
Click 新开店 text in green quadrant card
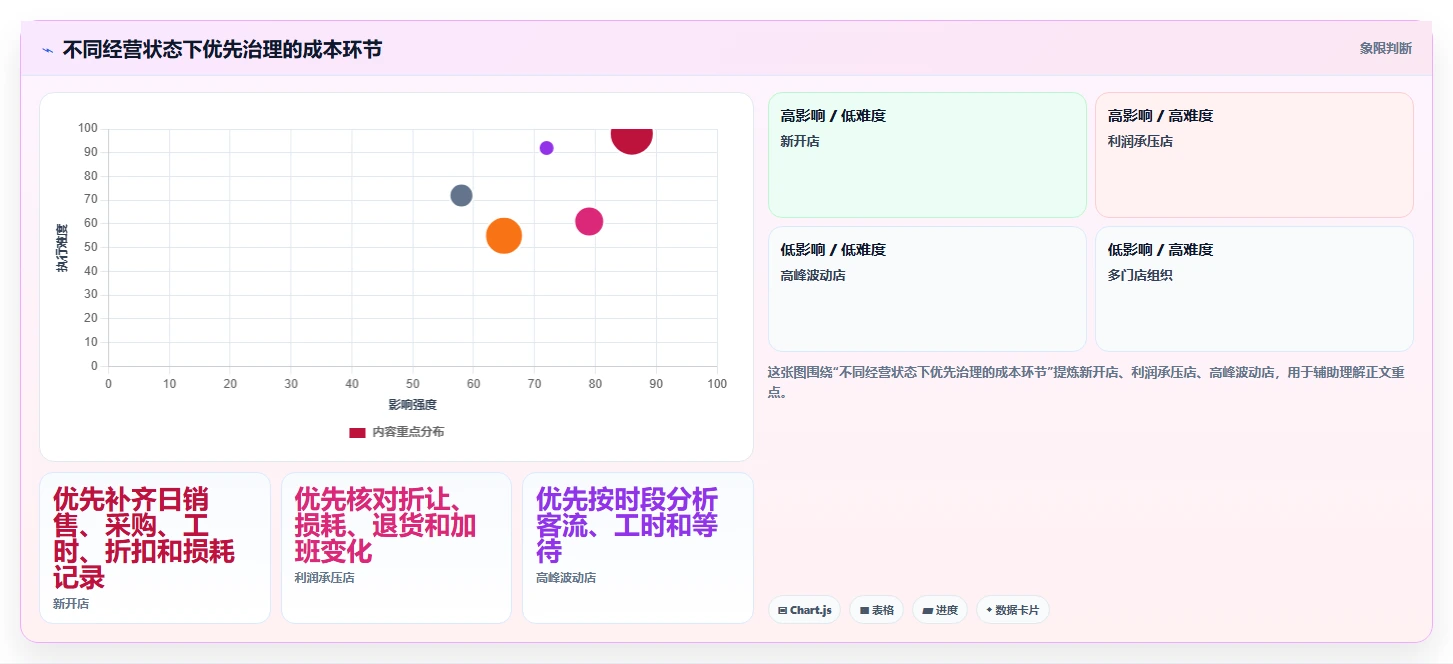click(800, 142)
